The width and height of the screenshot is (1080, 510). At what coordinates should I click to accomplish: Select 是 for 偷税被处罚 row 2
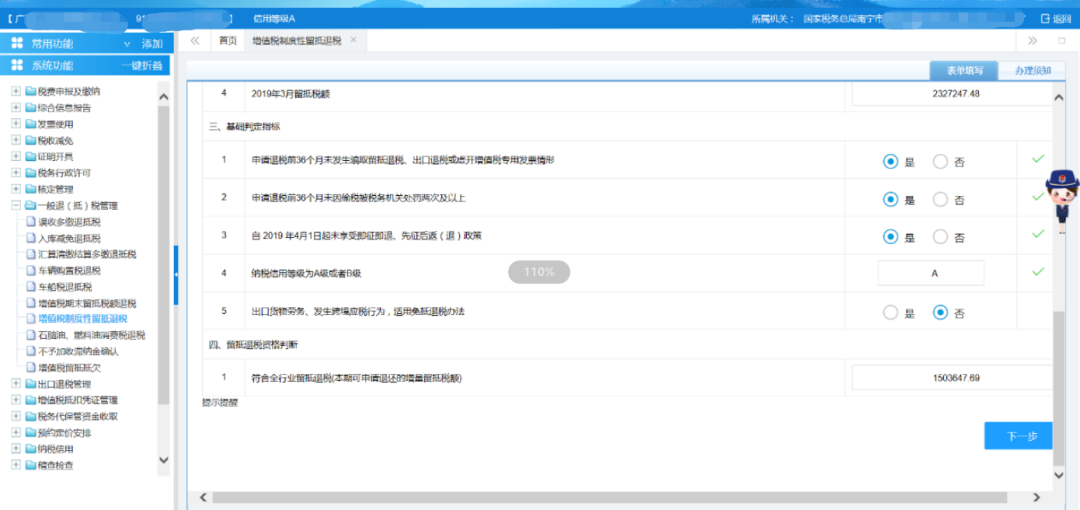(891, 199)
